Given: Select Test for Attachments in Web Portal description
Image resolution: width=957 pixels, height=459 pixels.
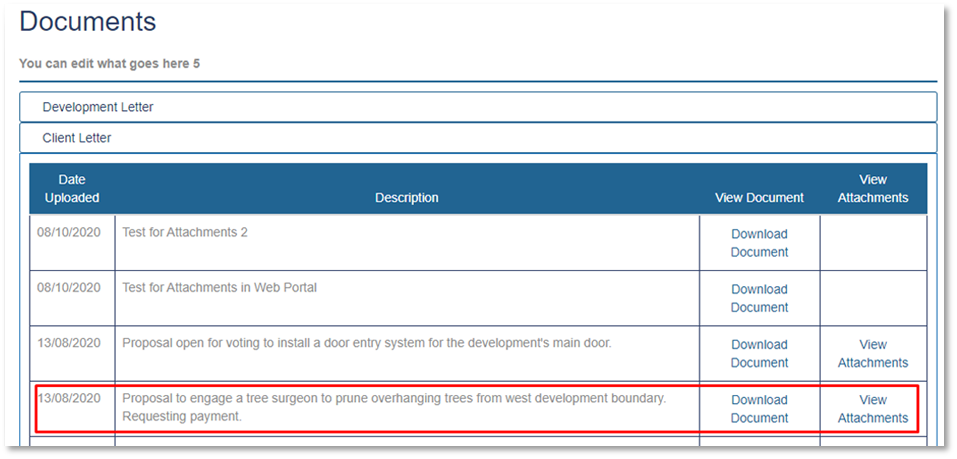Looking at the screenshot, I should tap(219, 288).
